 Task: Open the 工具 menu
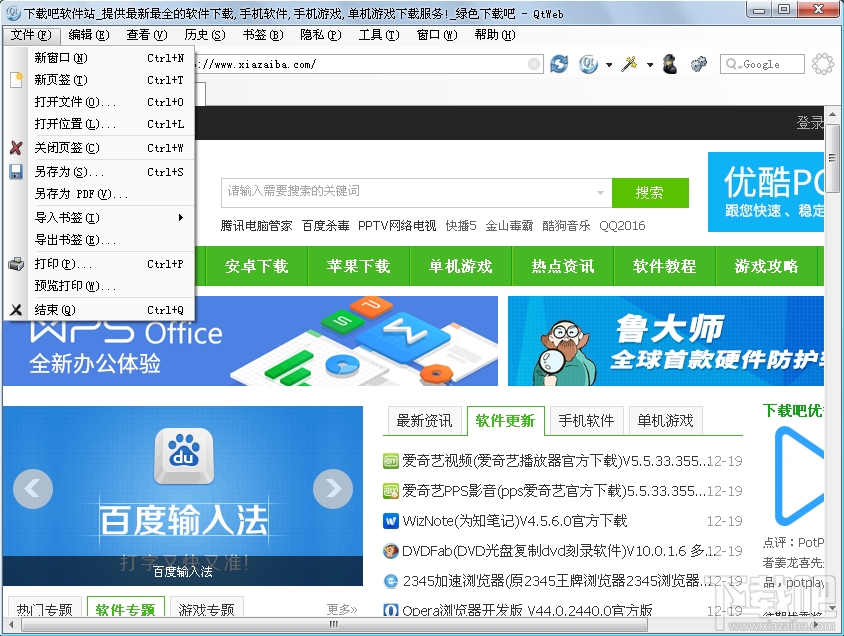[x=377, y=33]
